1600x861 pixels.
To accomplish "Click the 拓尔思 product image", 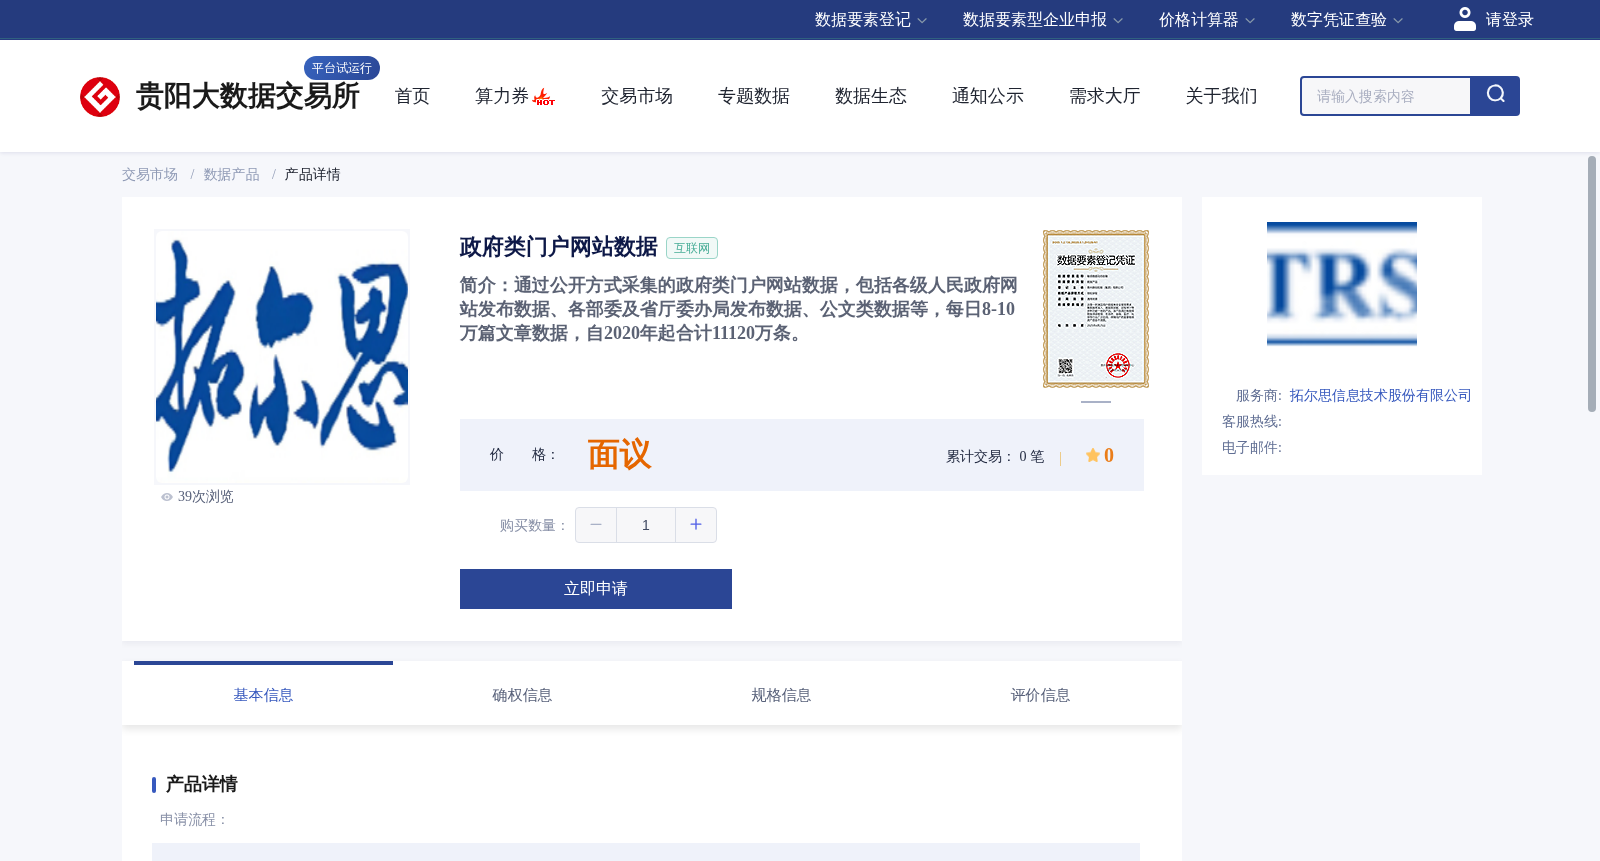I will tap(282, 357).
